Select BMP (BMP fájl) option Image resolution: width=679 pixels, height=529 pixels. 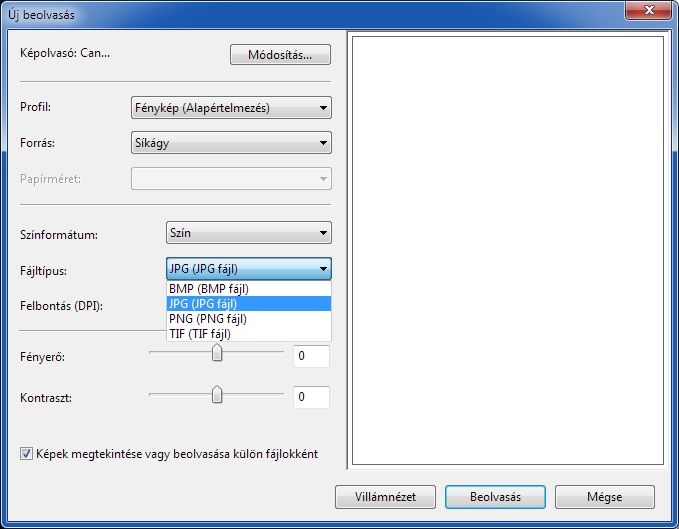249,288
